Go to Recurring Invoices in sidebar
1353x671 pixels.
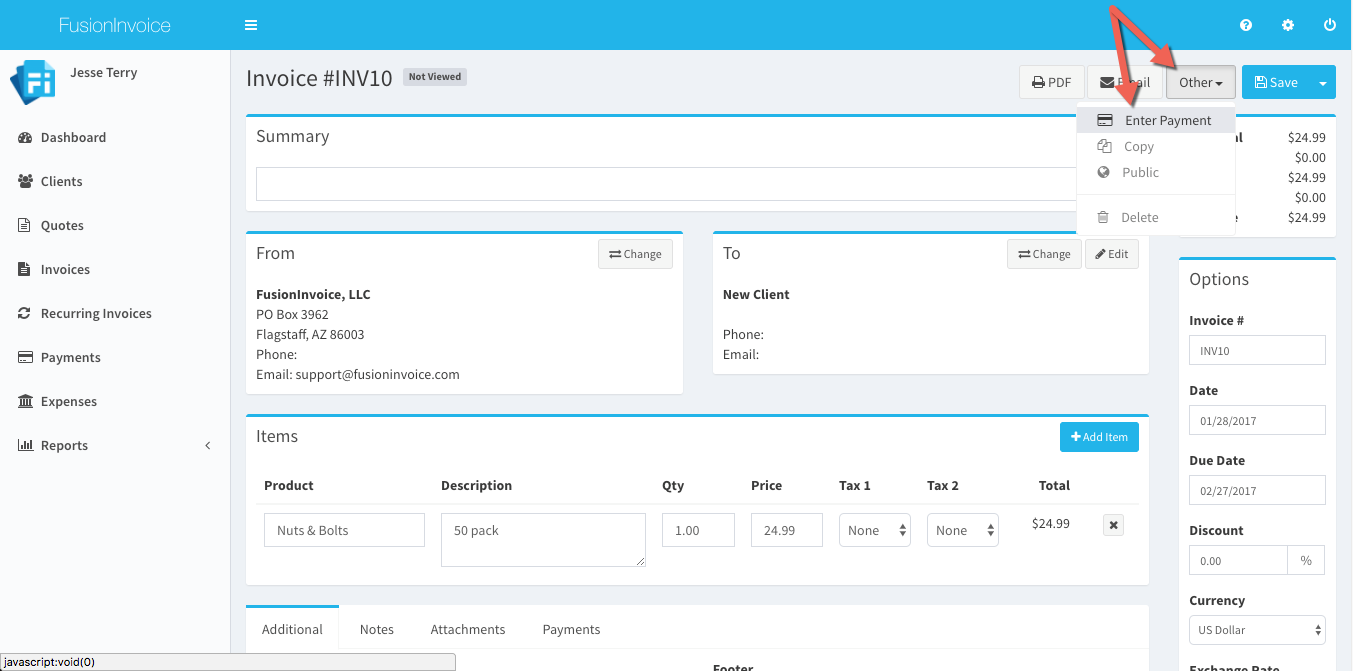tap(96, 313)
